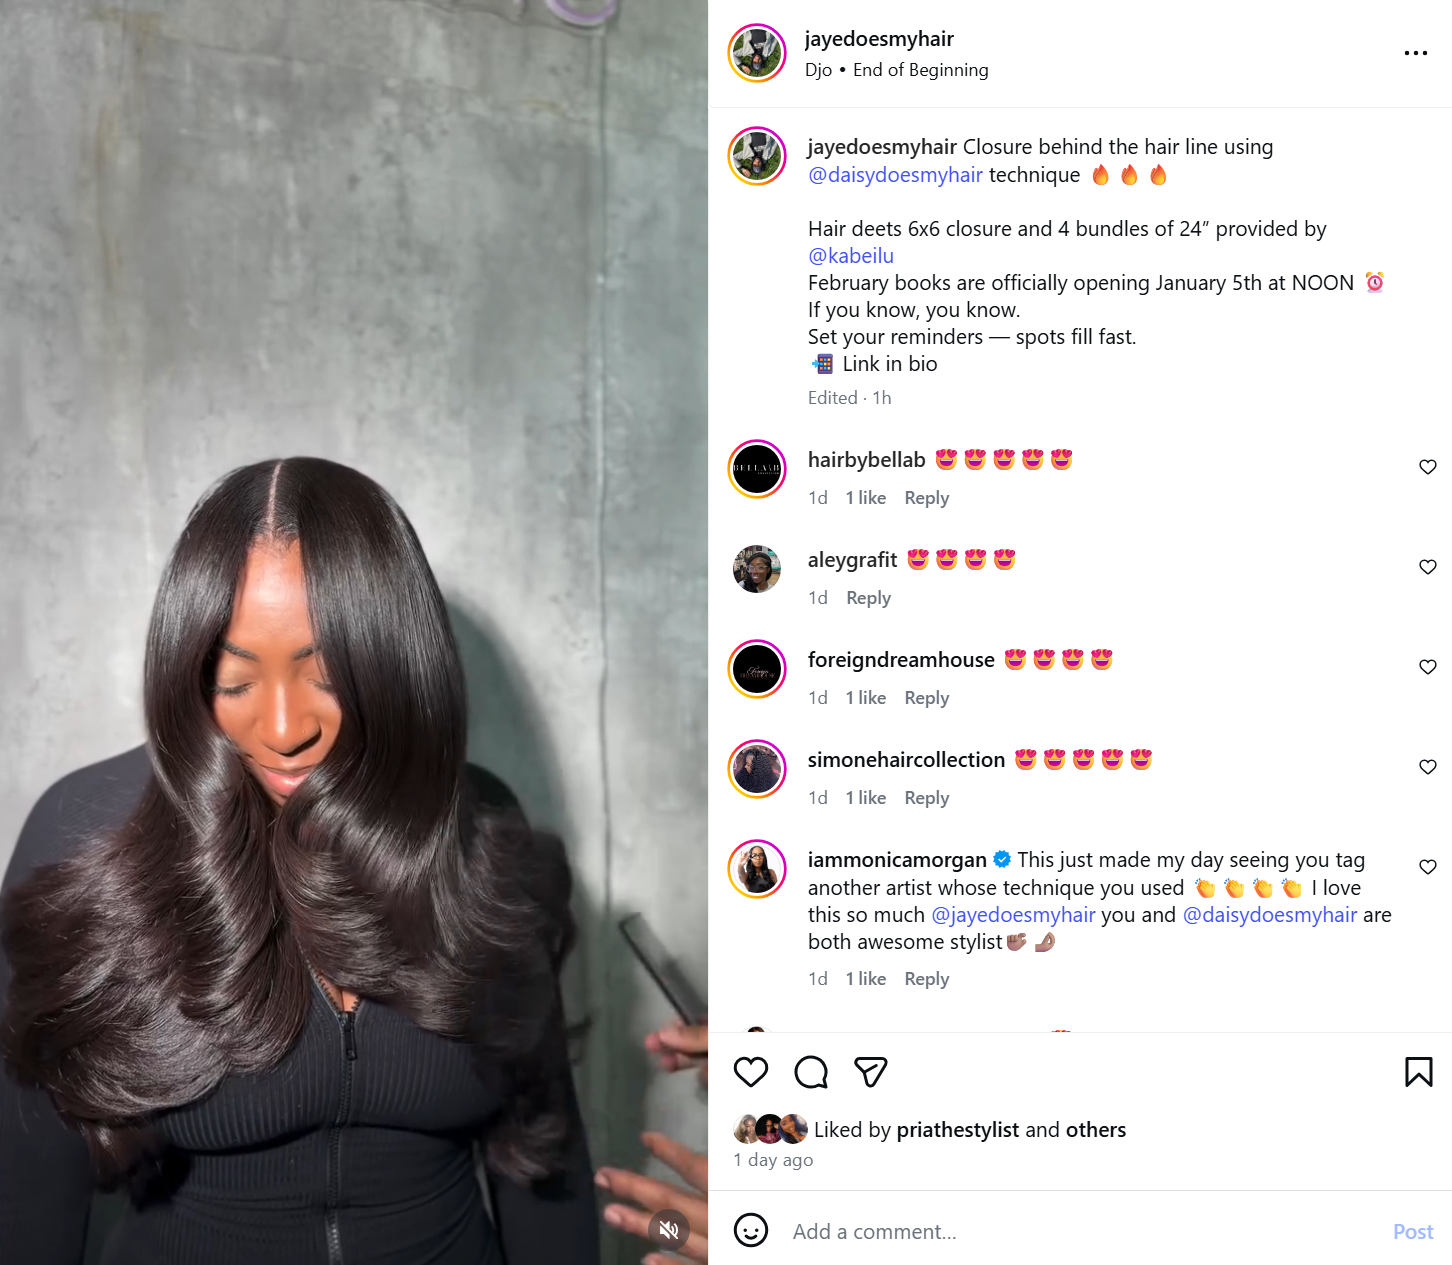Reply to foreigndreamhouse's comment
This screenshot has width=1452, height=1265.
(x=927, y=698)
